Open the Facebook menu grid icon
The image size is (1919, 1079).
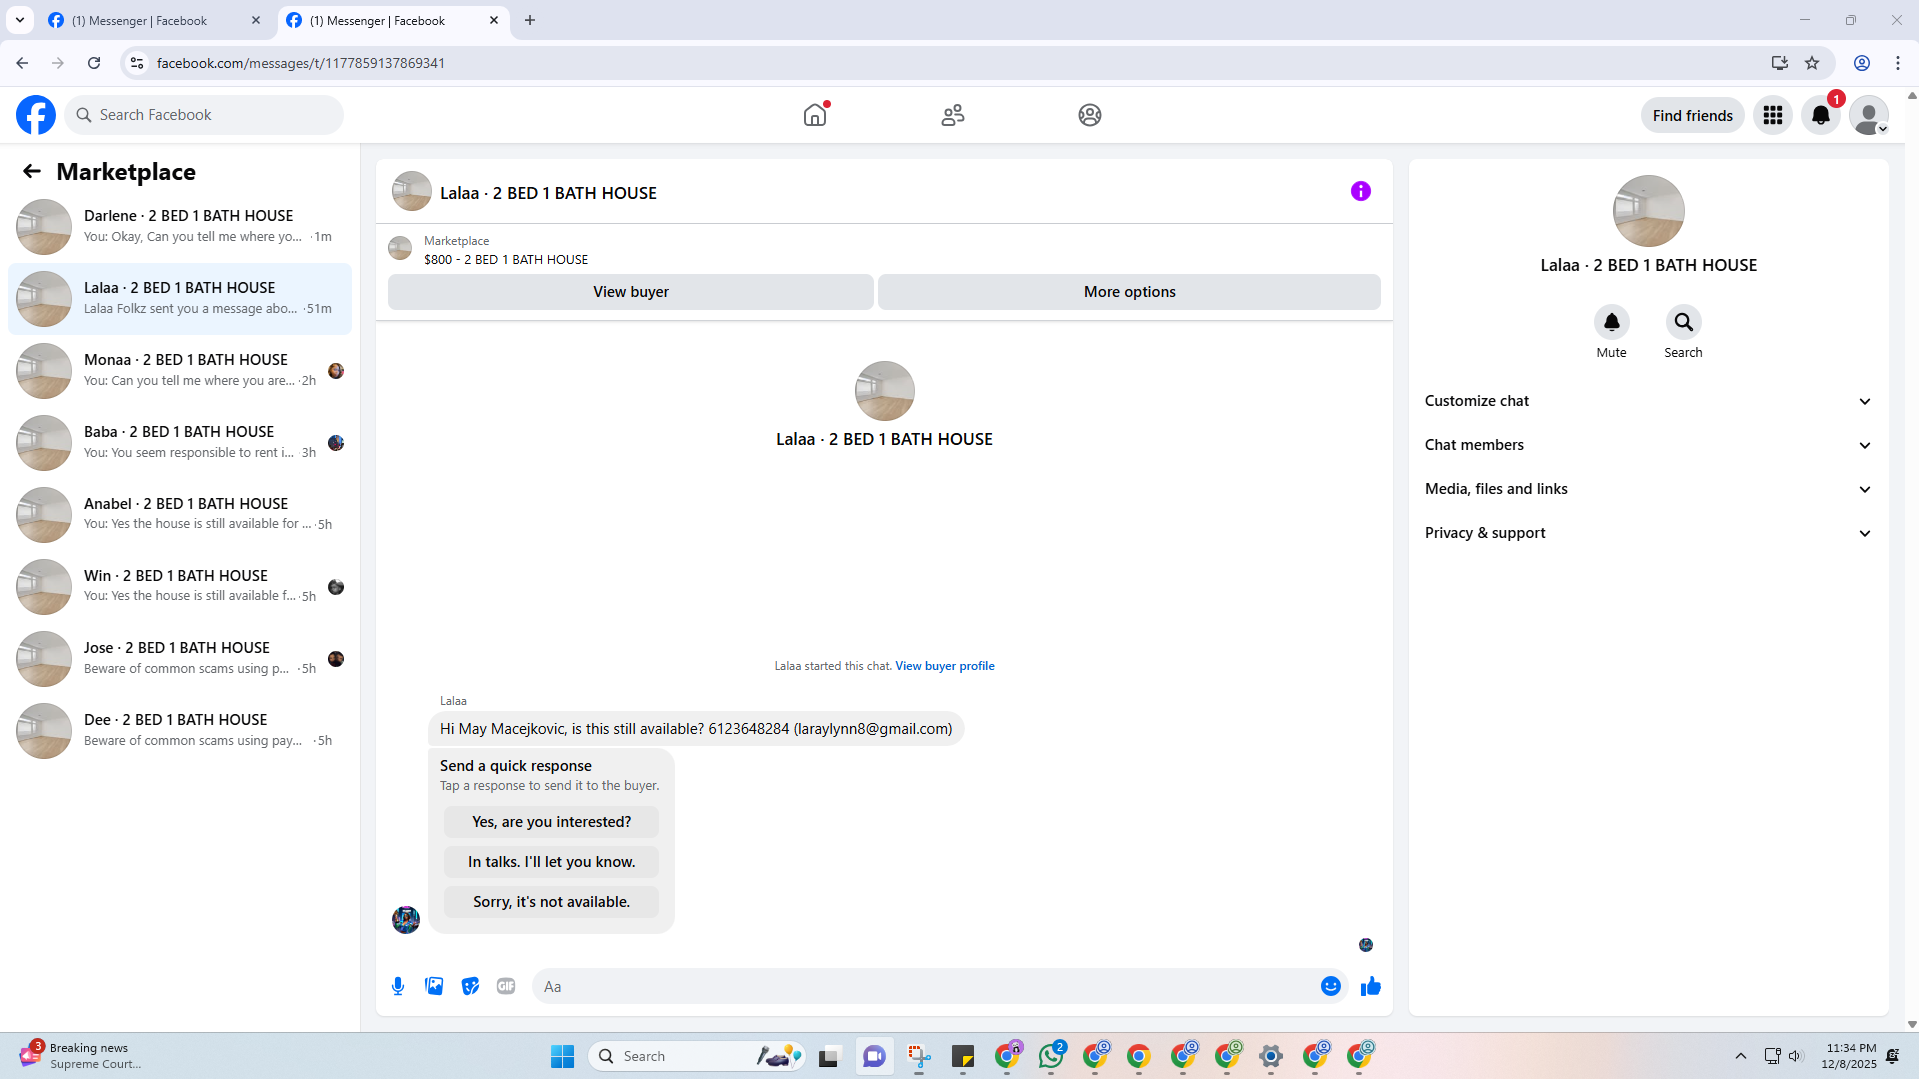pos(1773,115)
